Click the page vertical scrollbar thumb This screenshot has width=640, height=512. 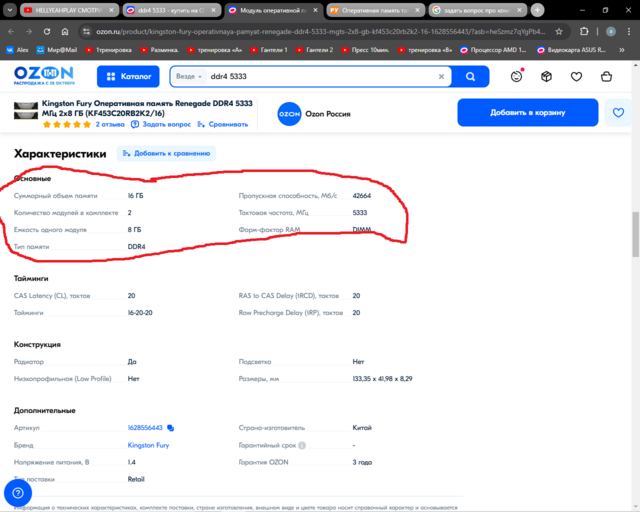click(636, 234)
